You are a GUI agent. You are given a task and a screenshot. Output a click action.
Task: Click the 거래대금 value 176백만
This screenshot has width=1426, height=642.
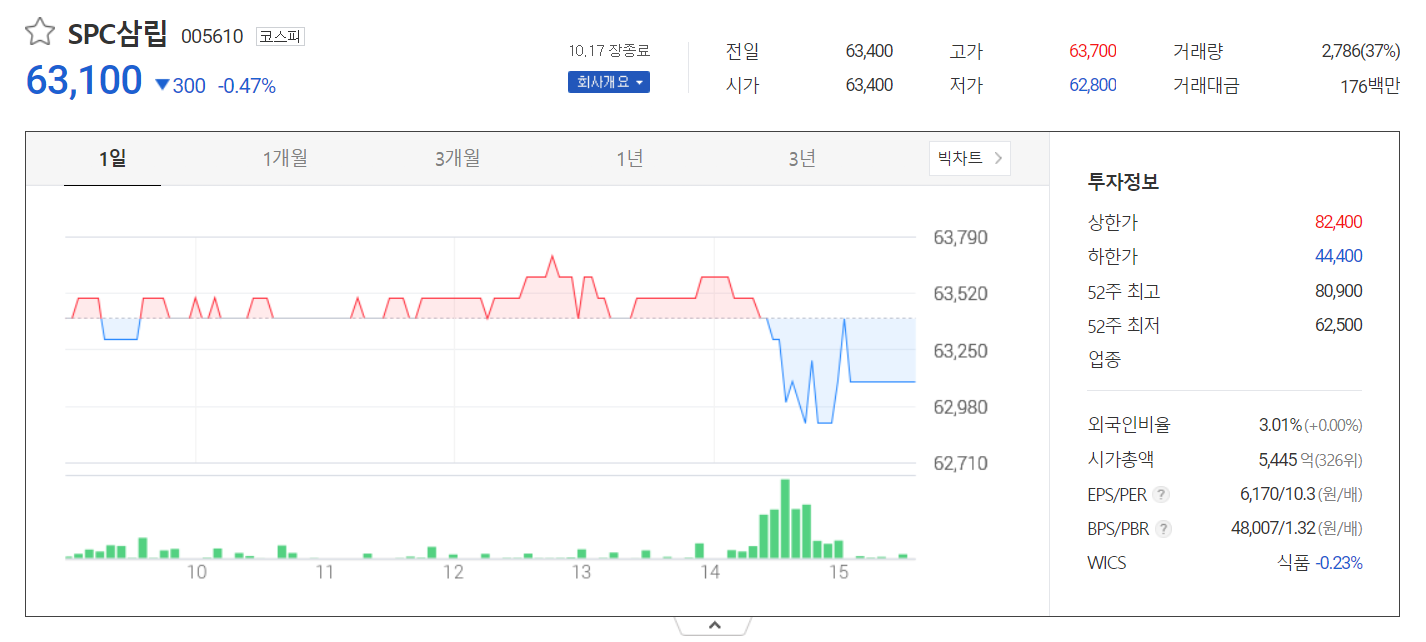pyautogui.click(x=1370, y=86)
